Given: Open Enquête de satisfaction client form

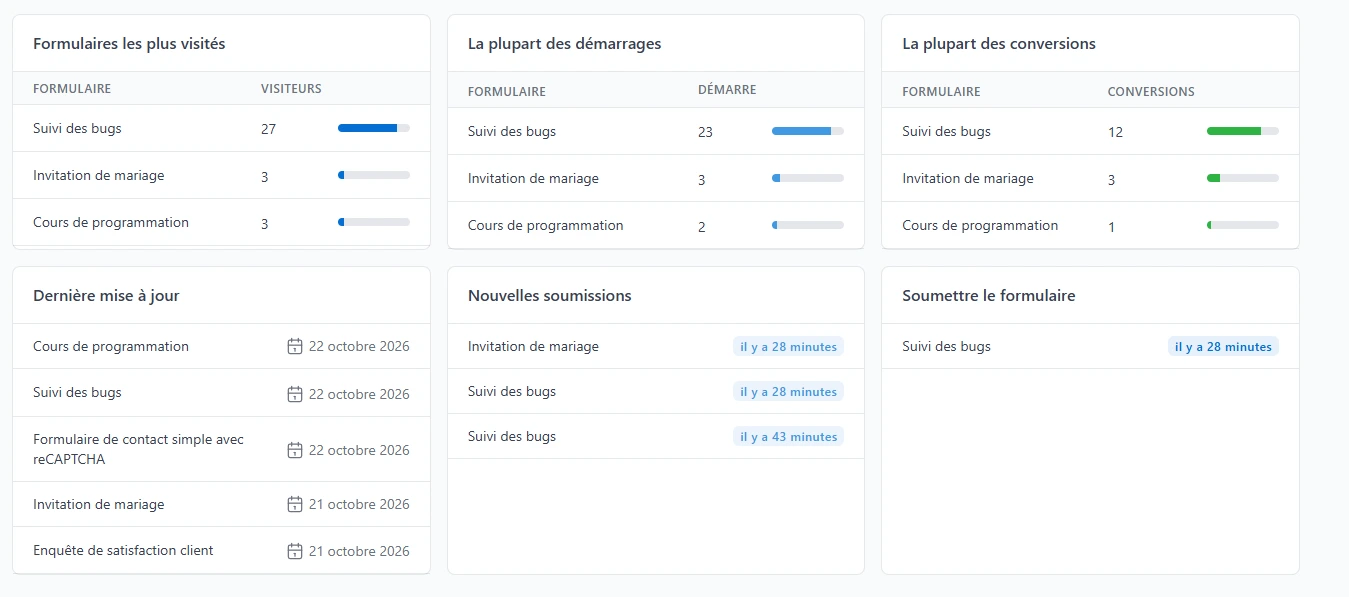Looking at the screenshot, I should (123, 550).
